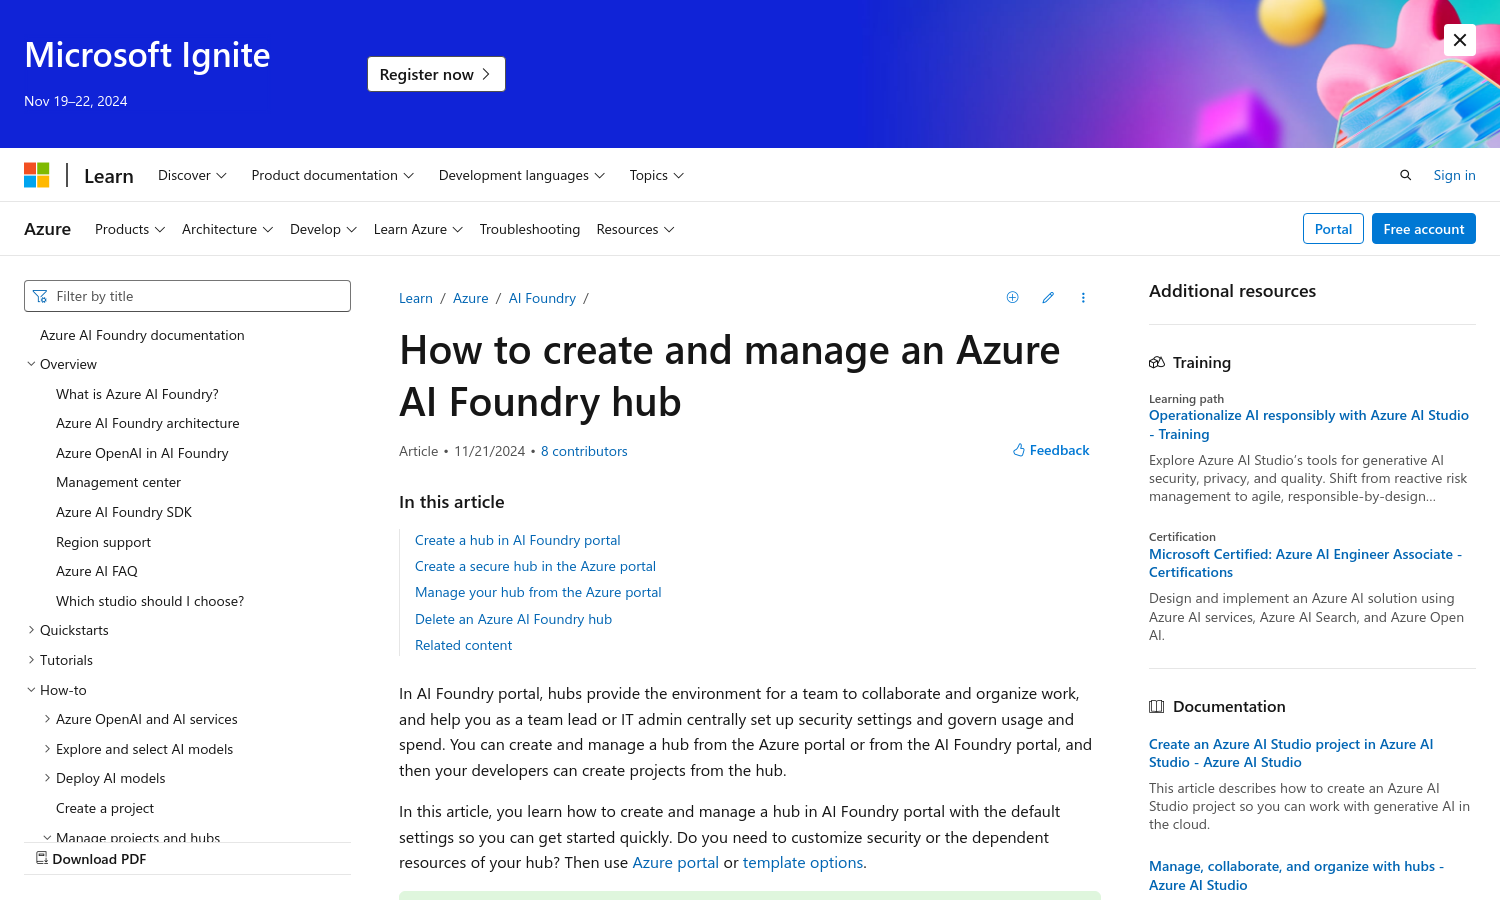Open the Product documentation dropdown
Screen dimensions: 1500x900
point(332,175)
